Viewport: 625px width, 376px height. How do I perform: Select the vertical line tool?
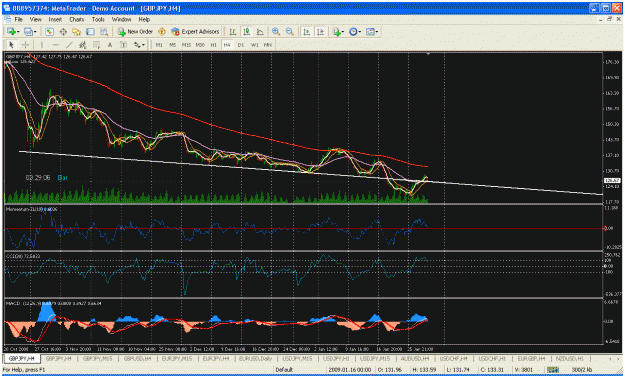pos(41,45)
